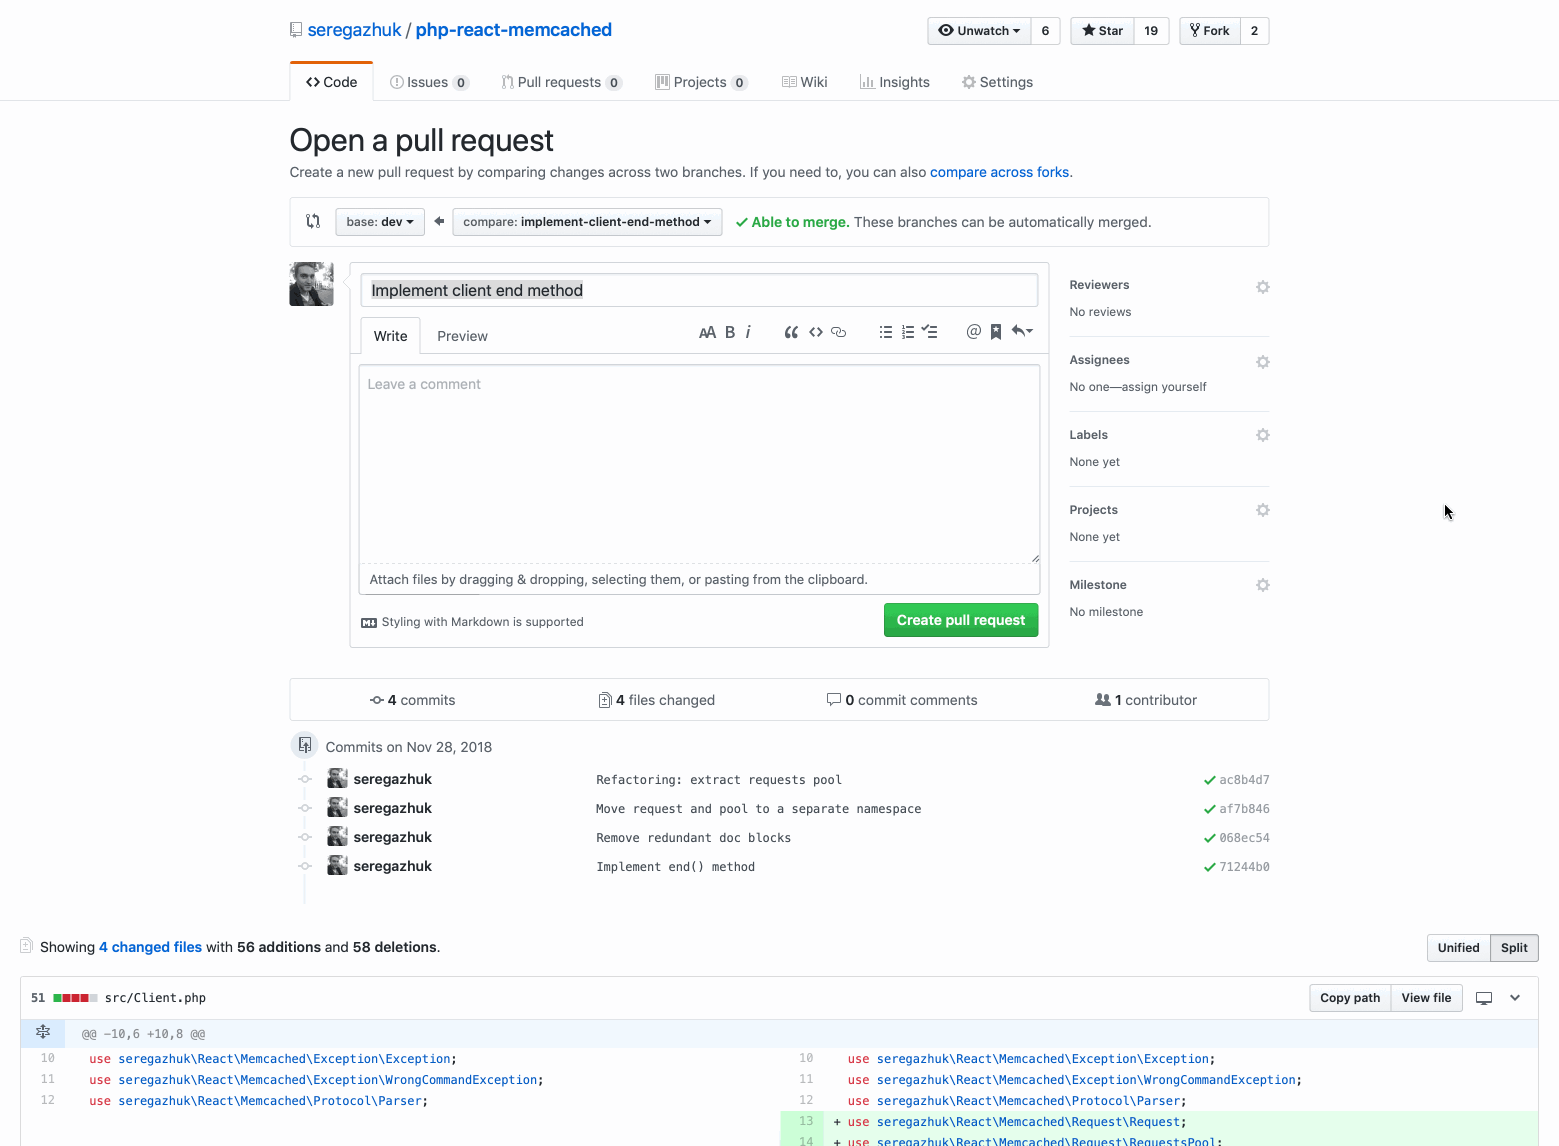The image size is (1559, 1146).
Task: Switch to the Write tab
Action: (390, 336)
